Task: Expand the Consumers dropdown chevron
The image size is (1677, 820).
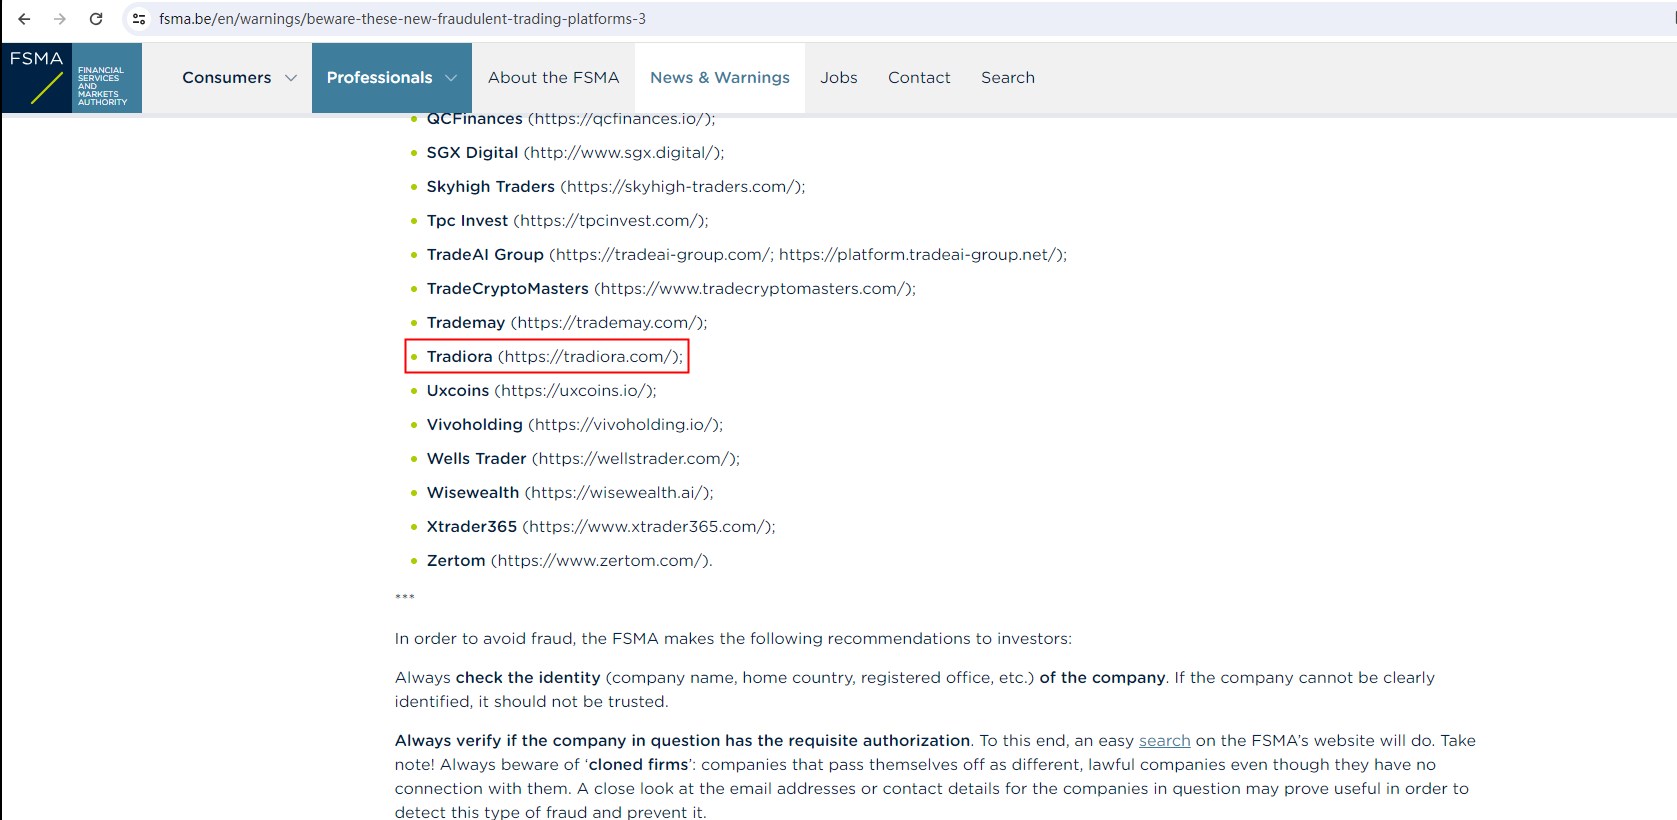Action: point(291,78)
